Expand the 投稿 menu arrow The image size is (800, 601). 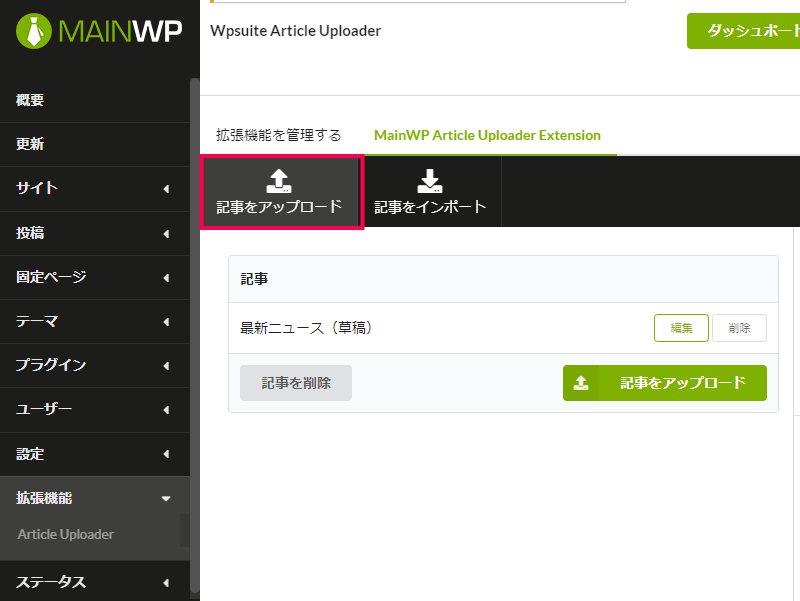(166, 234)
